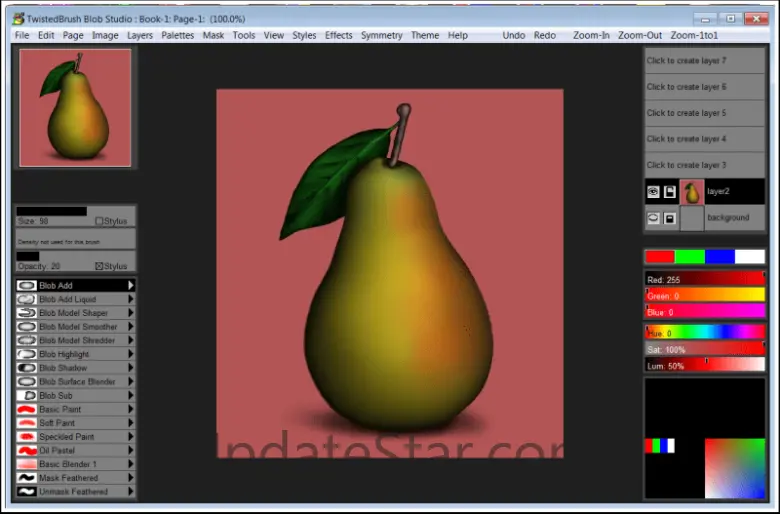Screen dimensions: 780x514
Task: Select the Blob Shadow brush icon
Action: 27,368
